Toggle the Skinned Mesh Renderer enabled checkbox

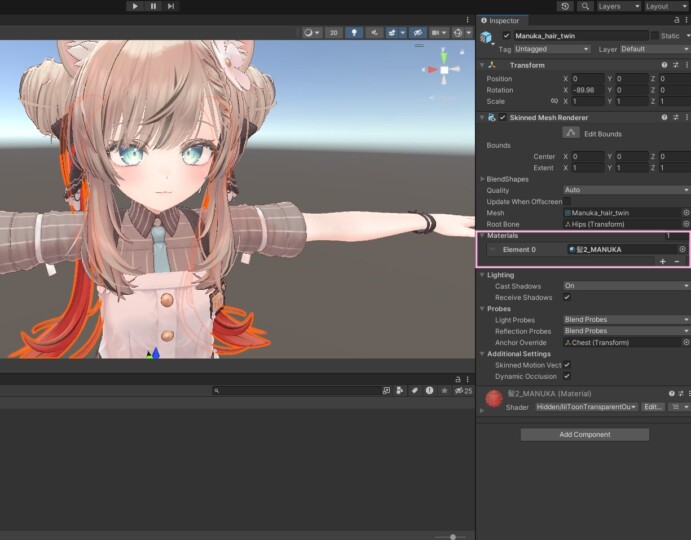click(x=502, y=117)
